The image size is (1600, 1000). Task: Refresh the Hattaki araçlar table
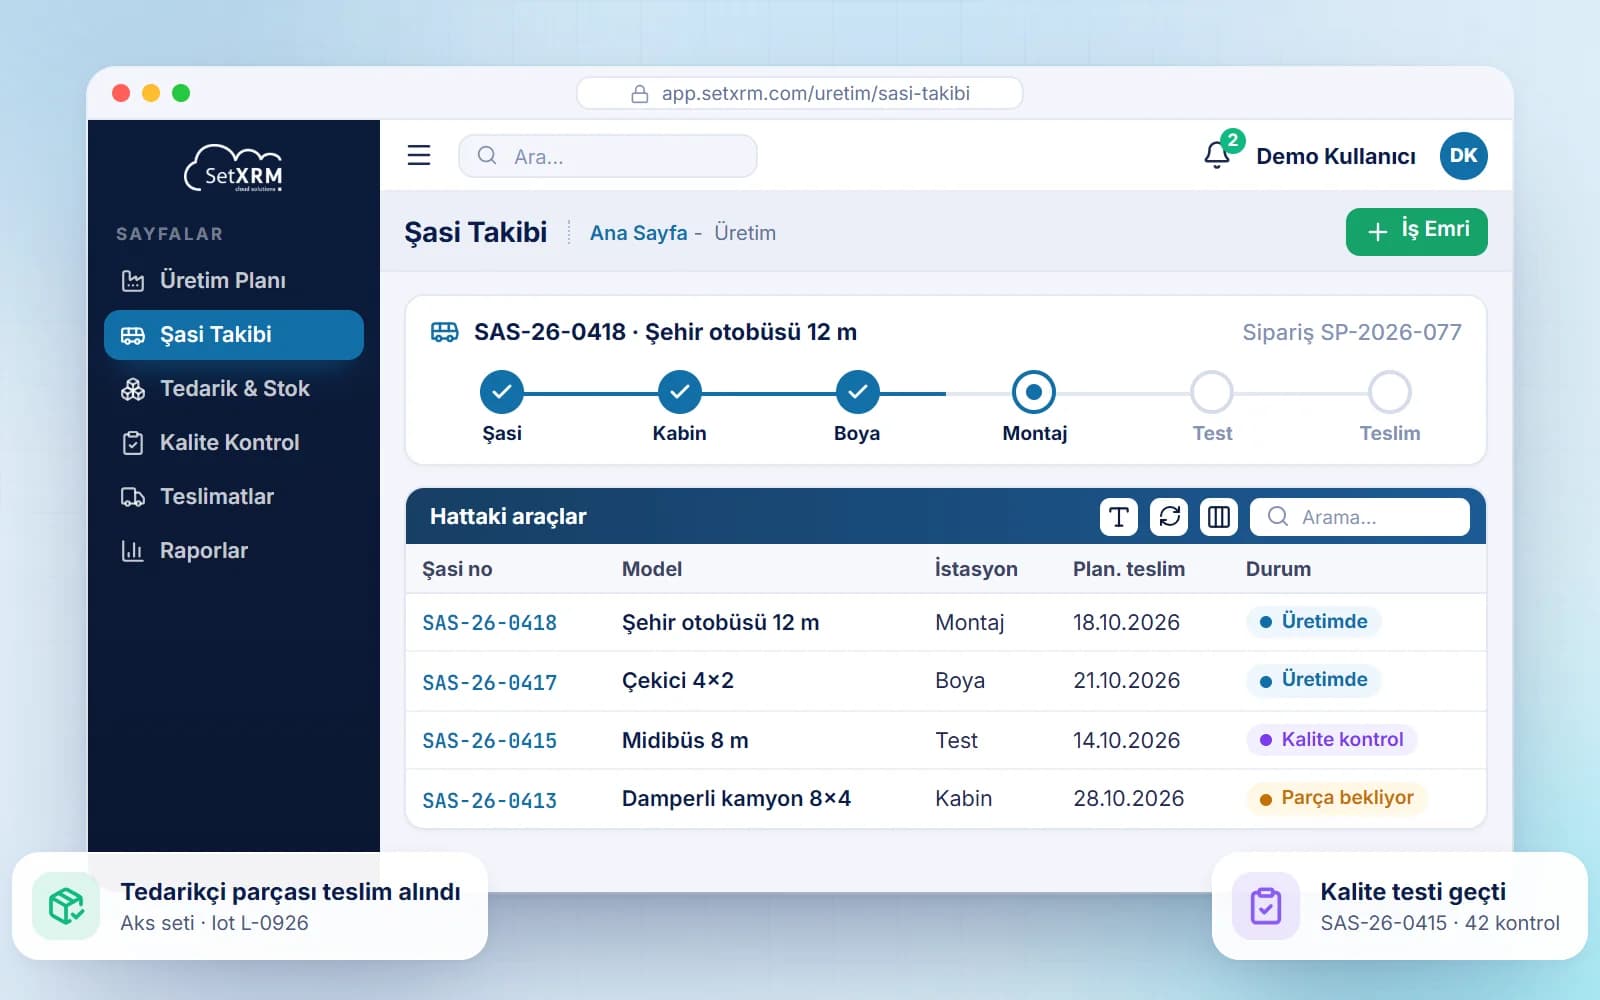pyautogui.click(x=1169, y=517)
